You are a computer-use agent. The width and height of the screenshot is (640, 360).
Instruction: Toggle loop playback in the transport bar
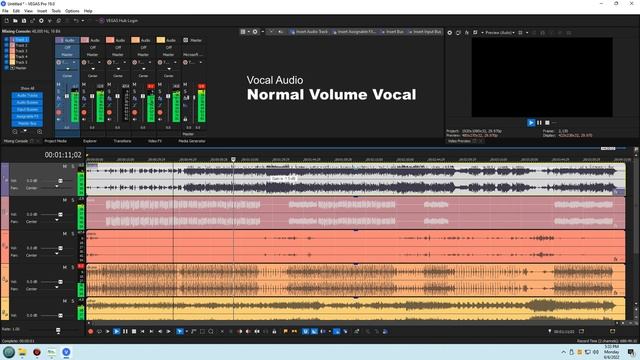[x=99, y=331]
